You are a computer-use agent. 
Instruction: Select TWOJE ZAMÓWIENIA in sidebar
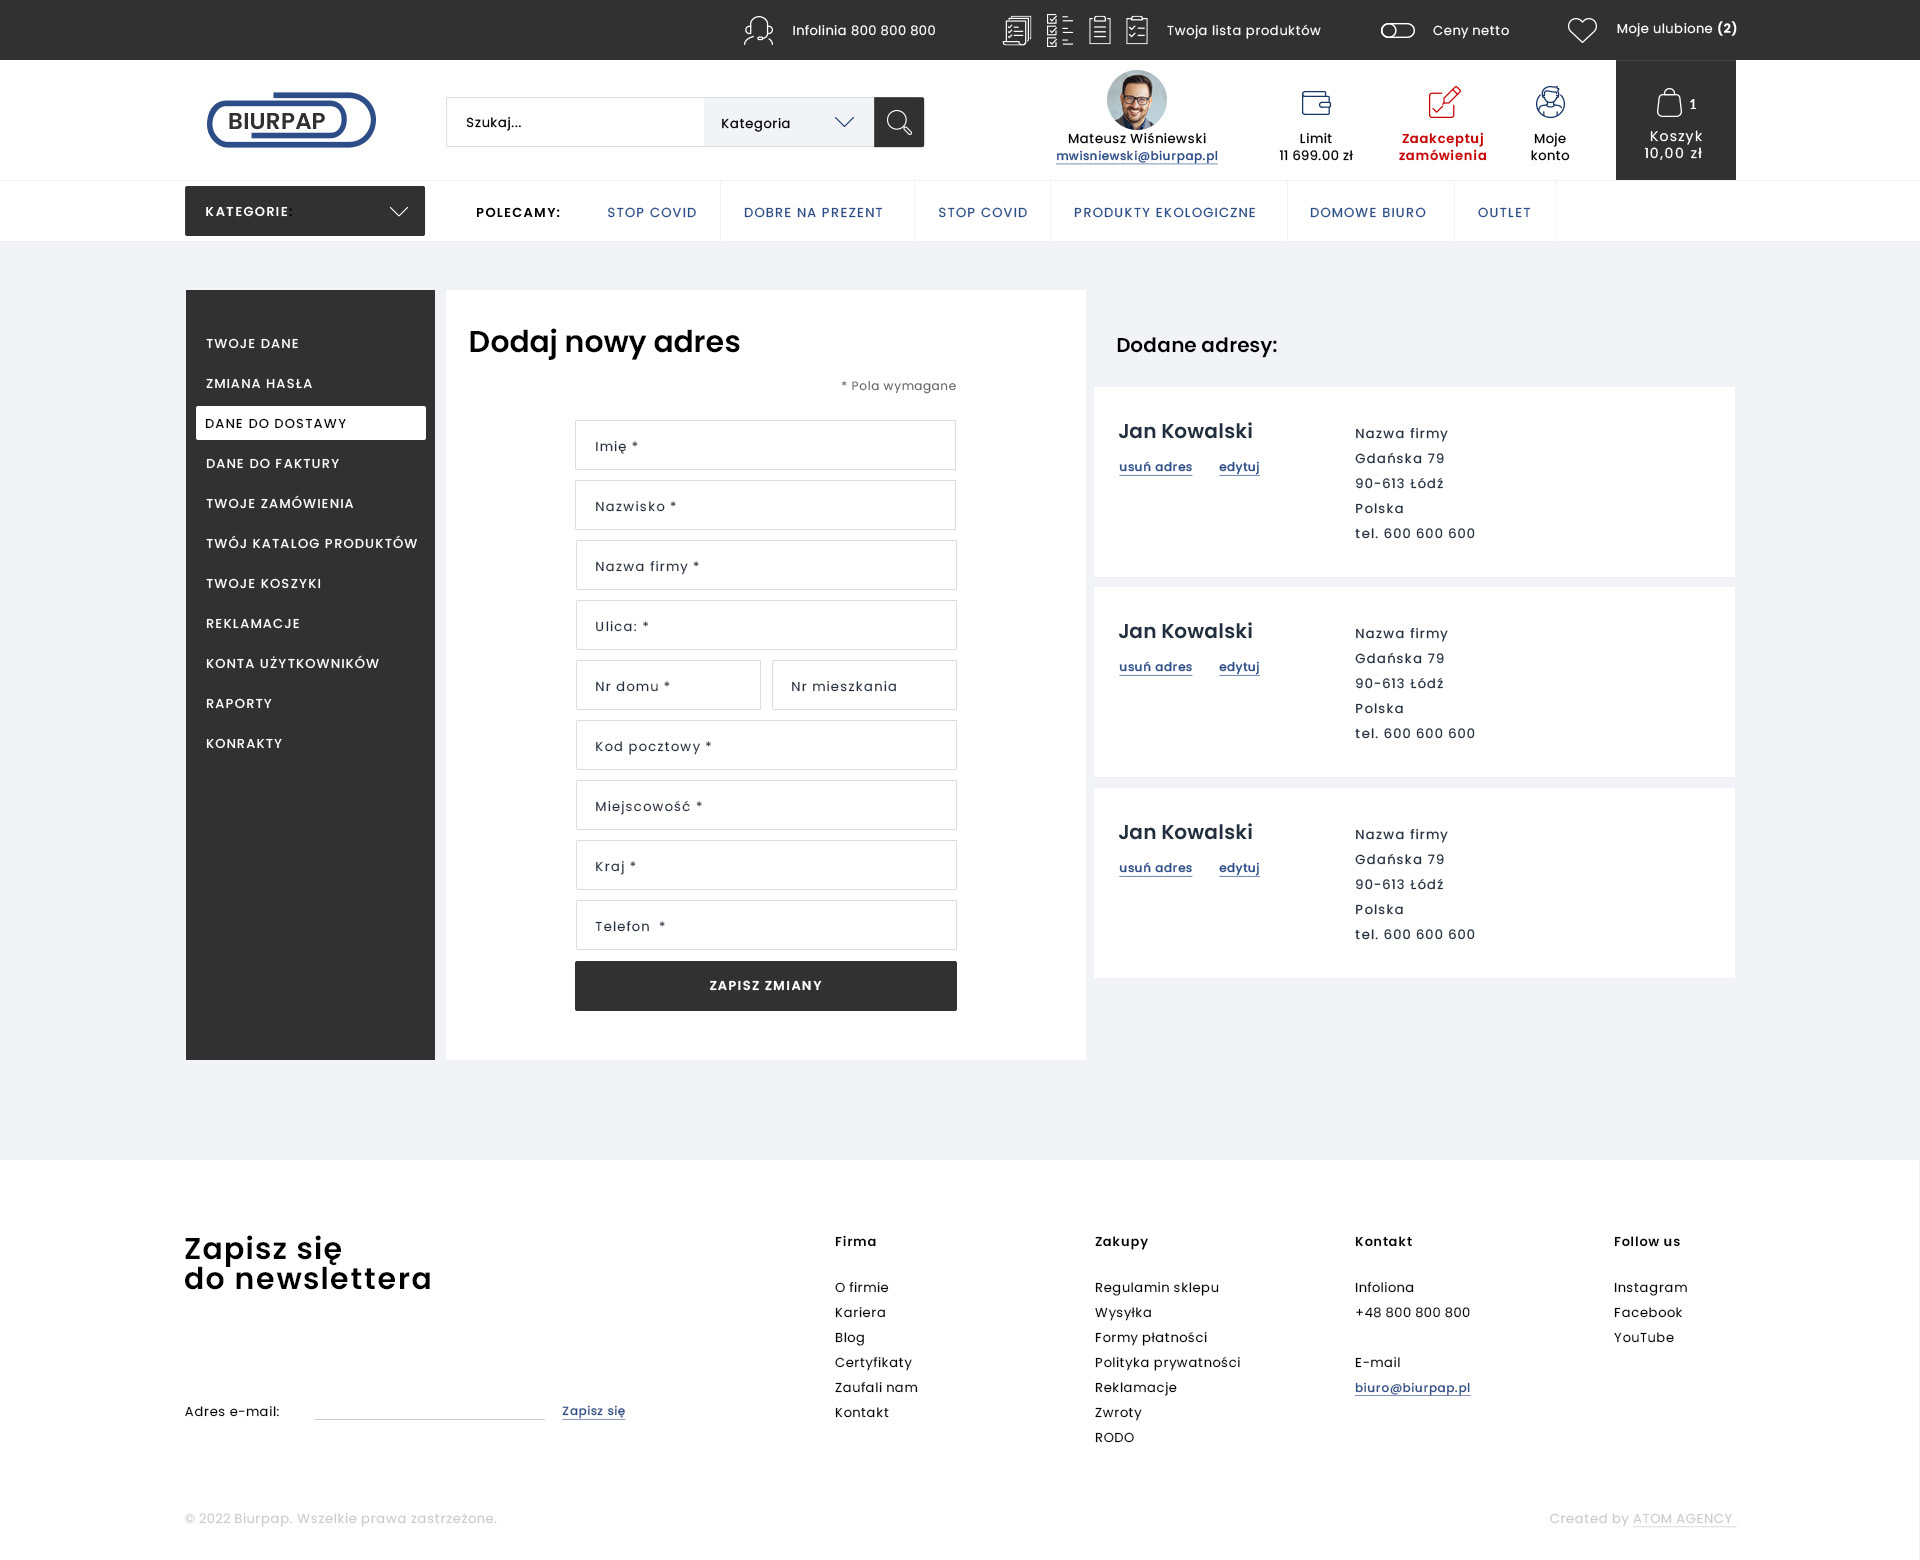coord(280,503)
